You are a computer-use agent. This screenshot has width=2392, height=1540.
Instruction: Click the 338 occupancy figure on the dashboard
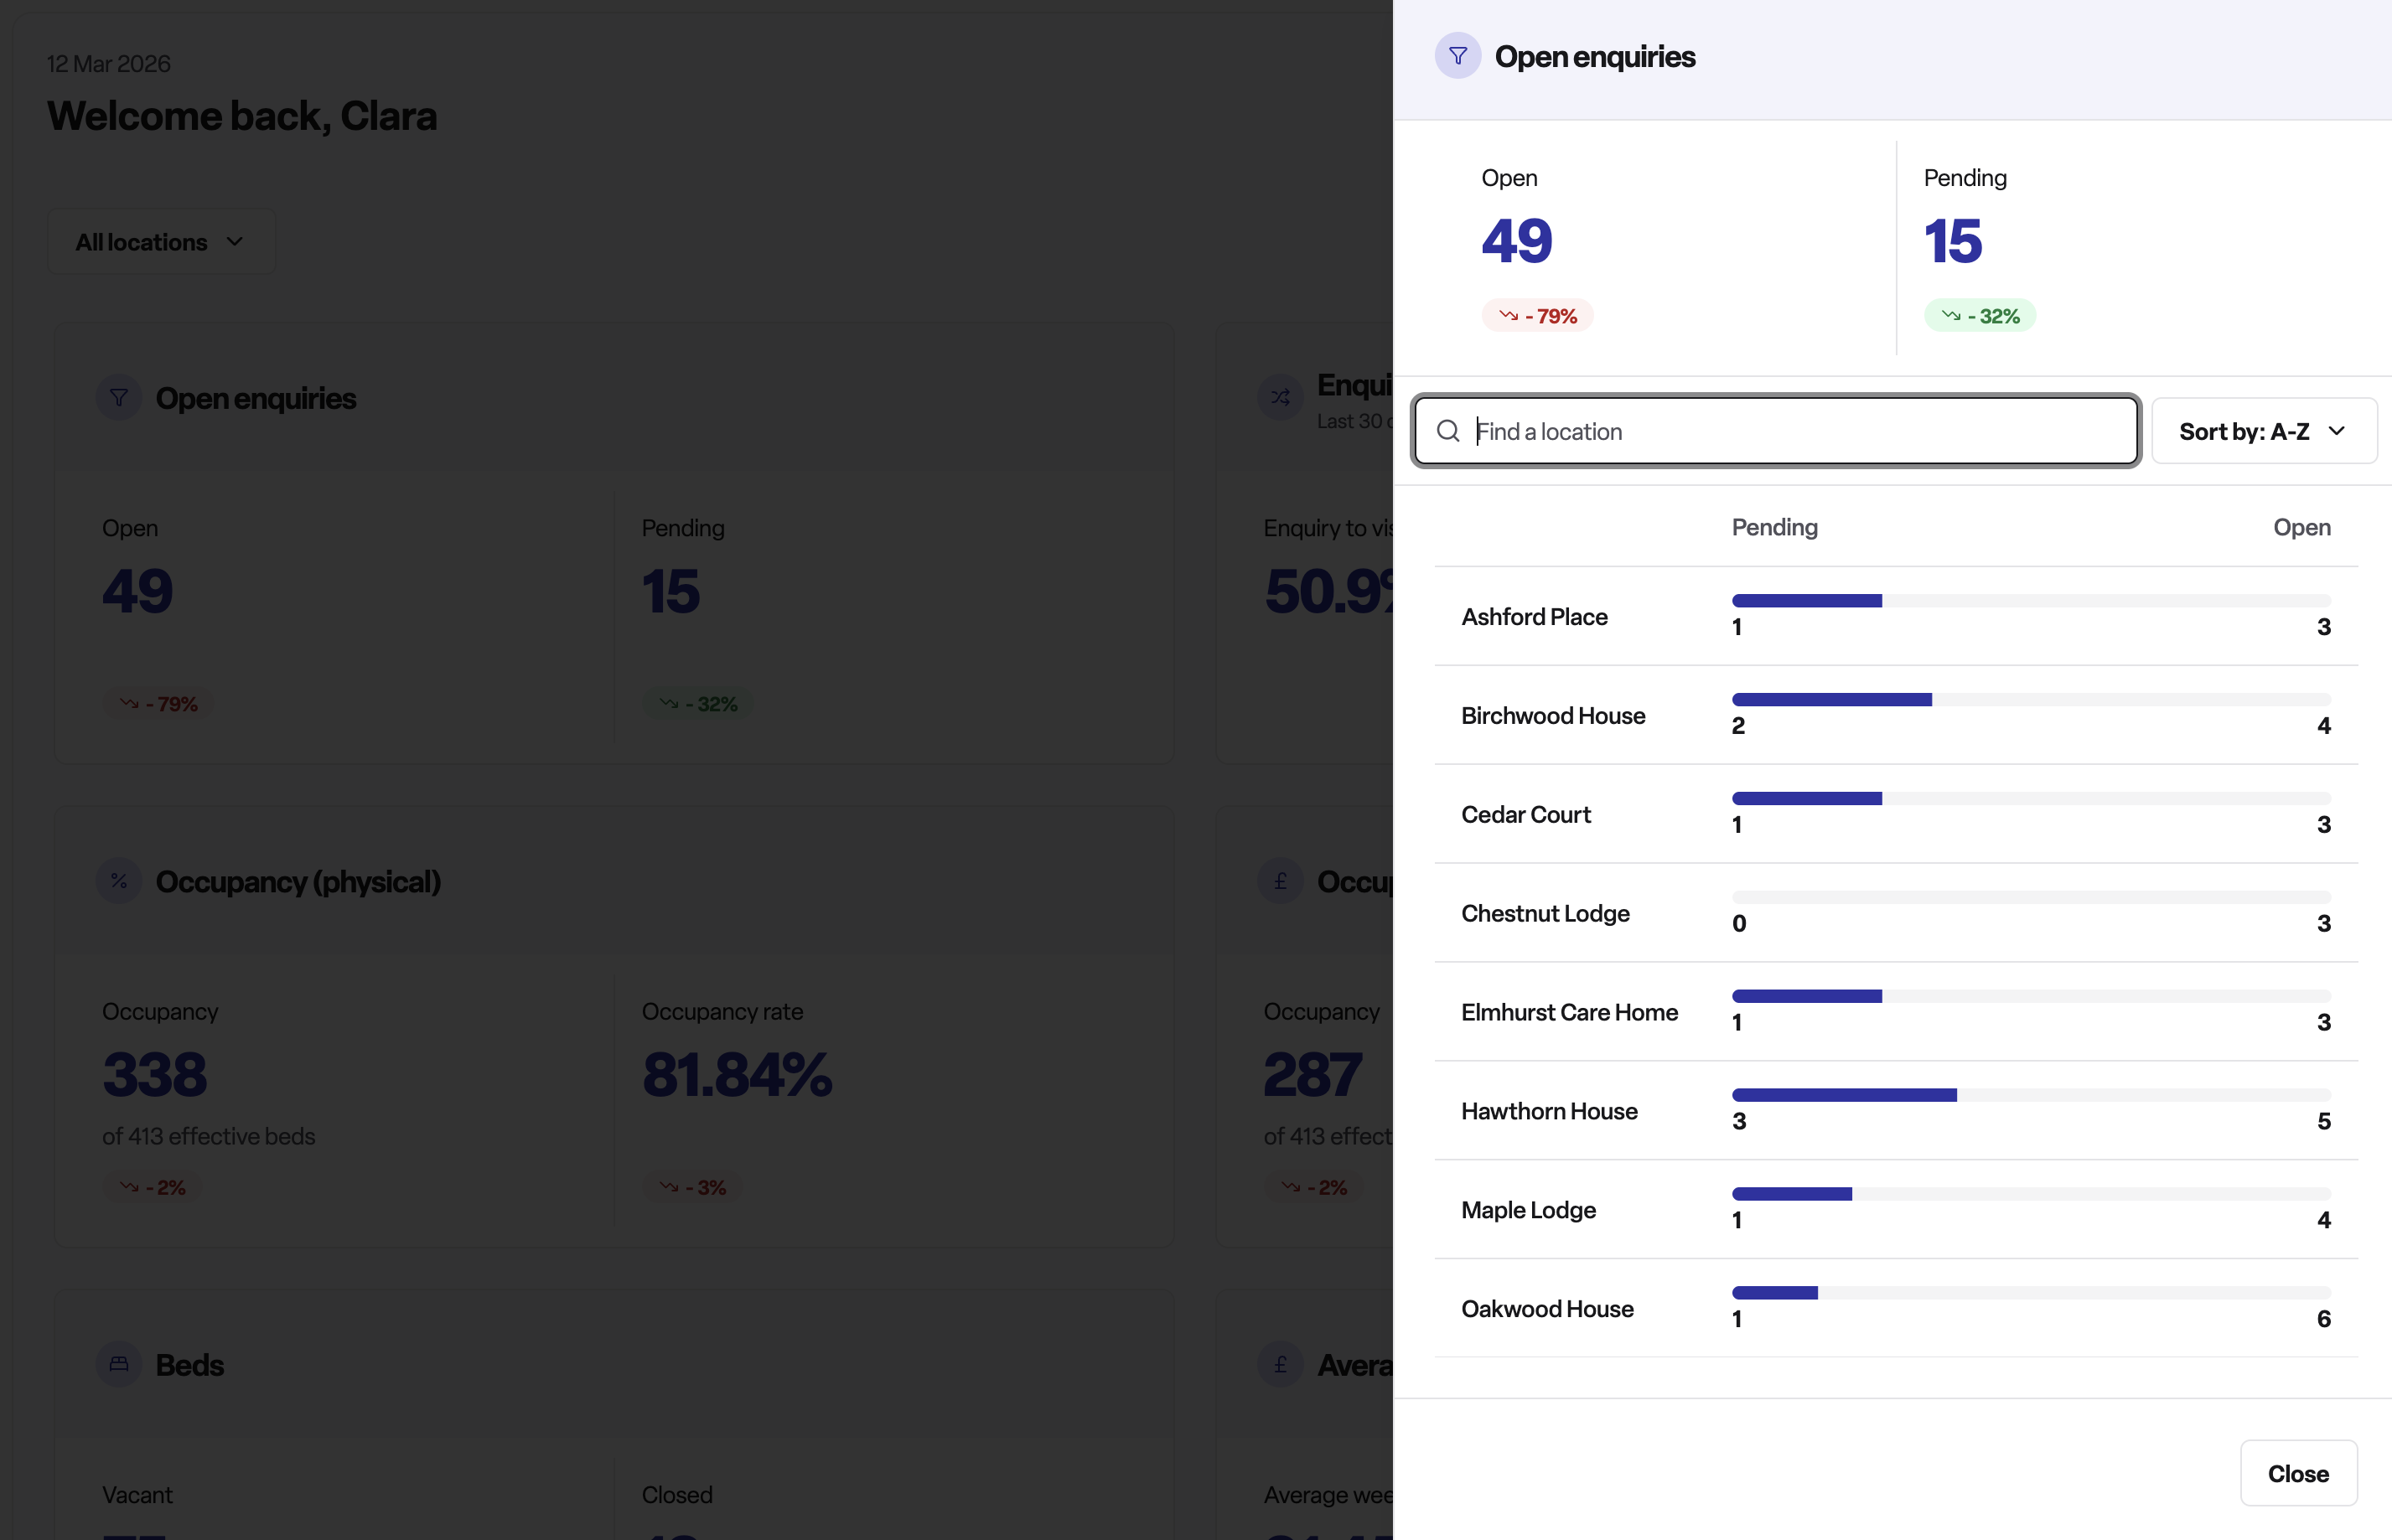155,1074
